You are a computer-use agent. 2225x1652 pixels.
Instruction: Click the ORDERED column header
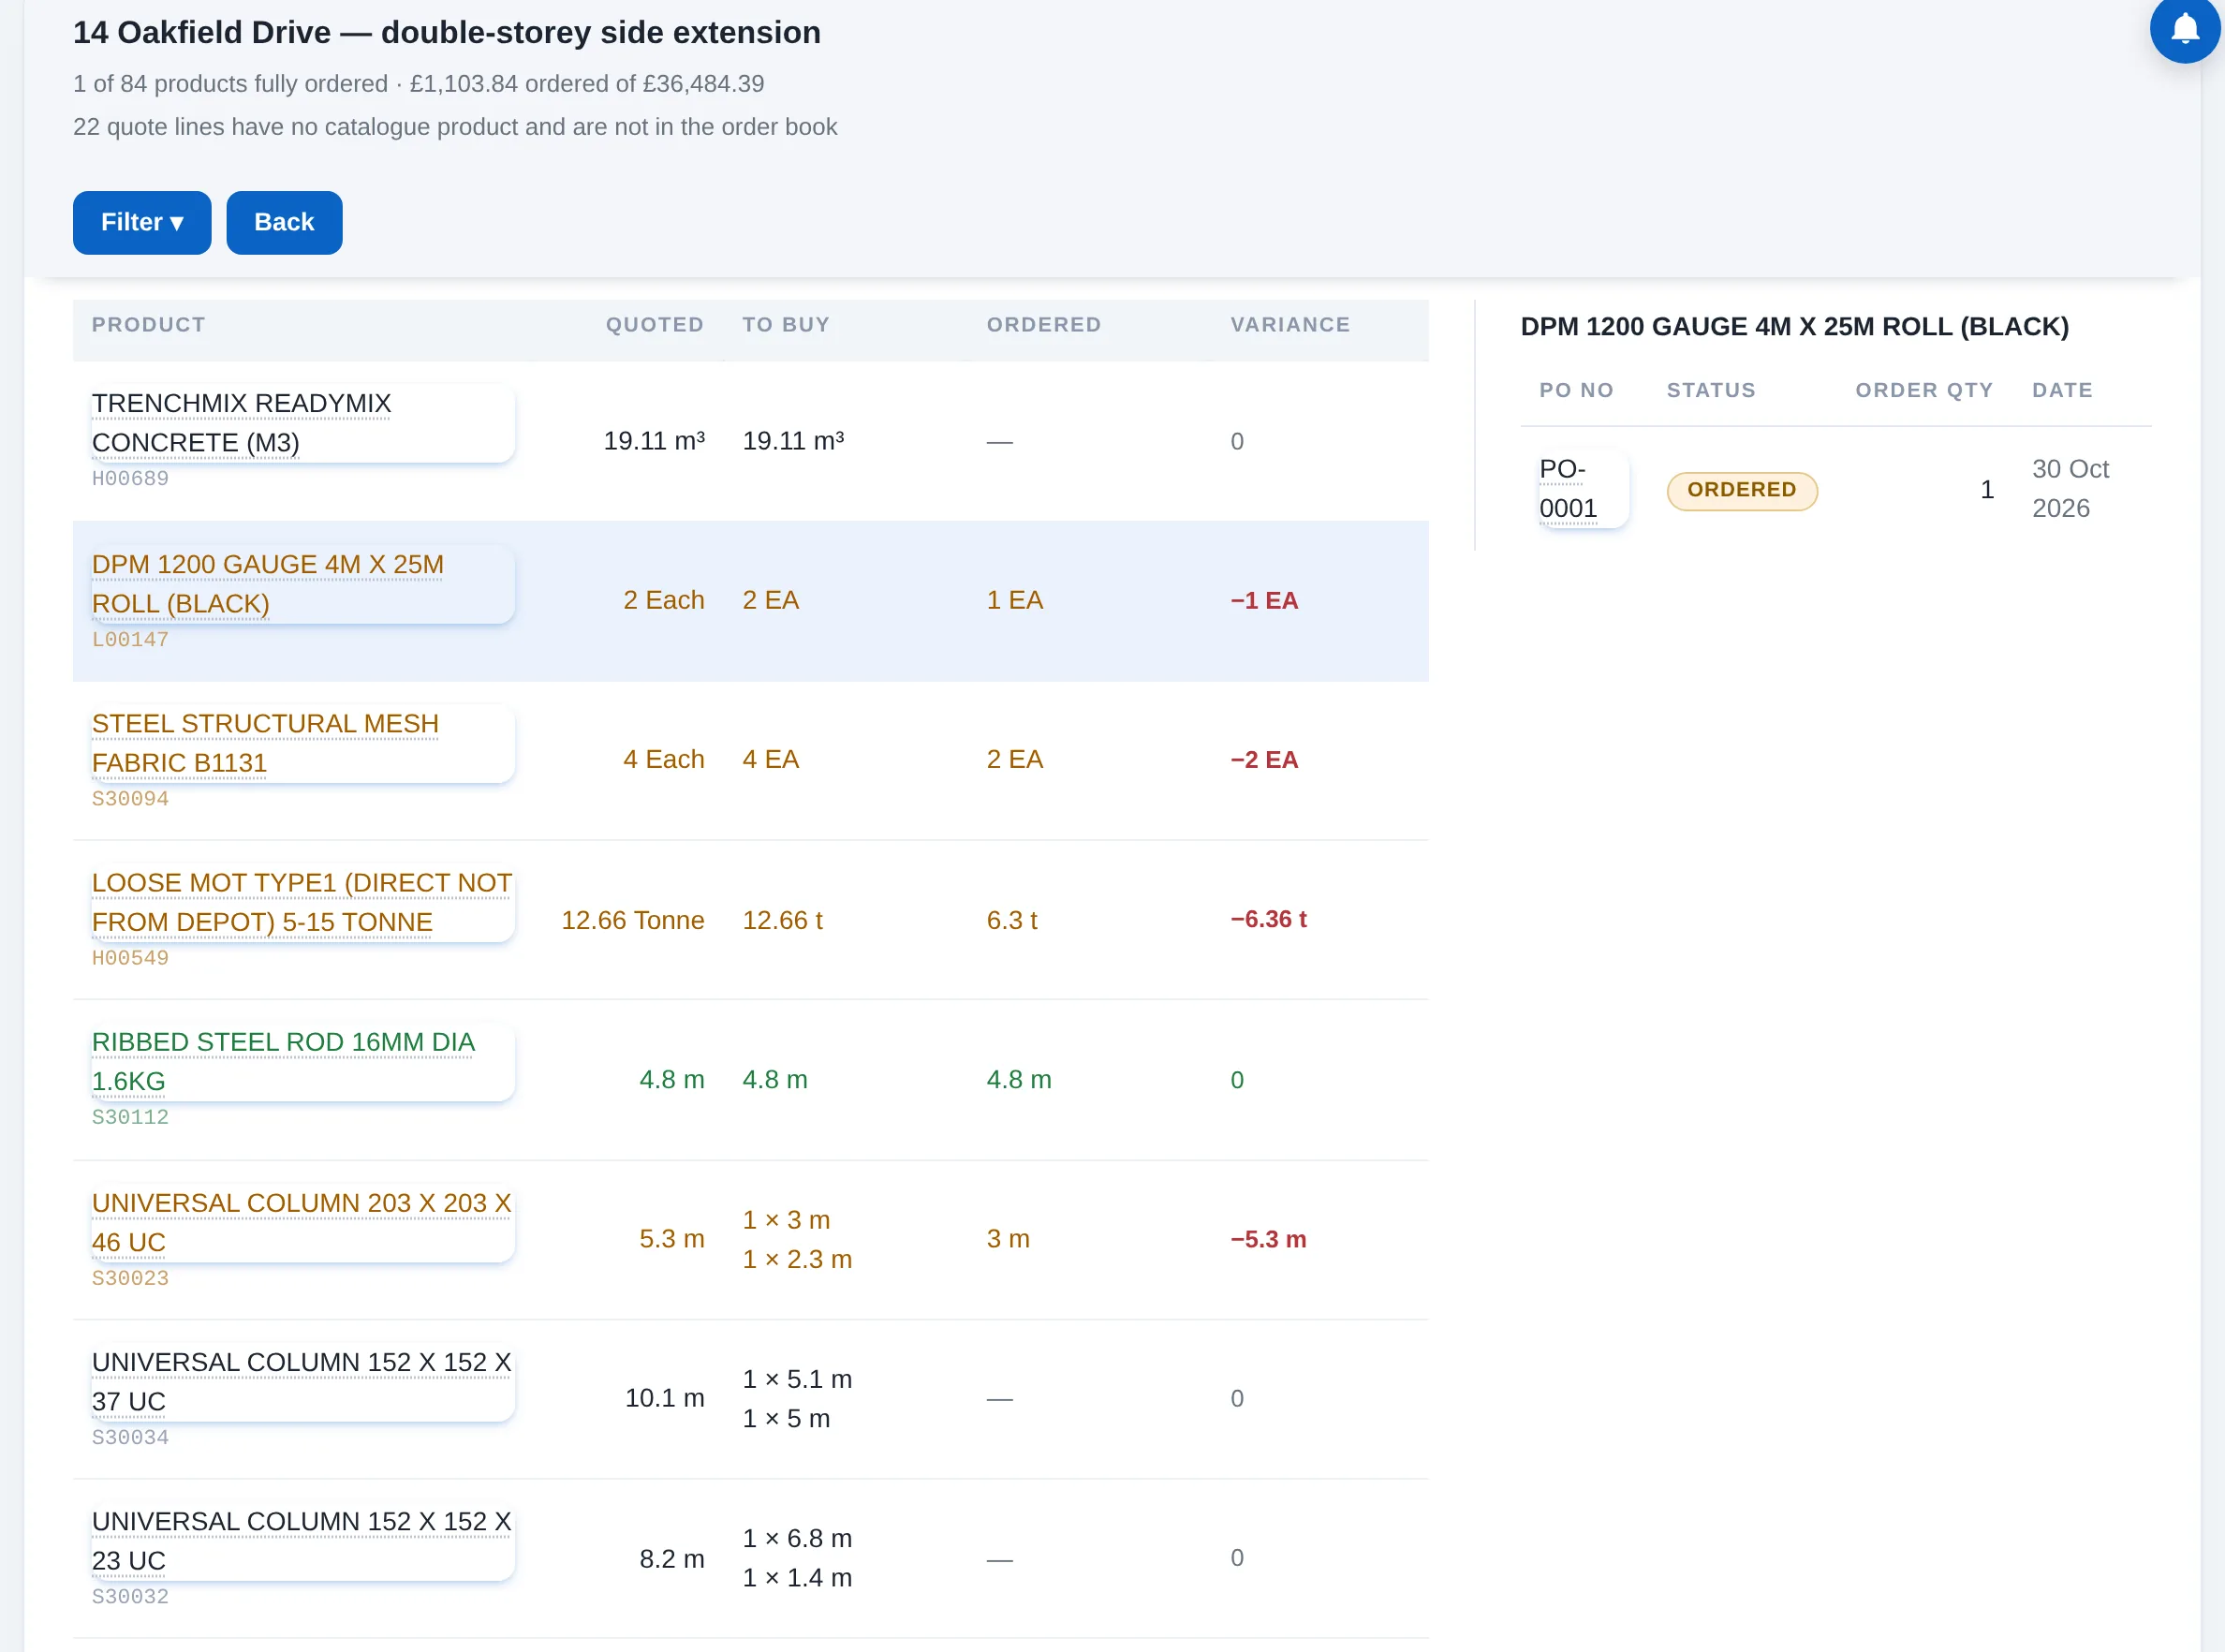[x=1044, y=325]
